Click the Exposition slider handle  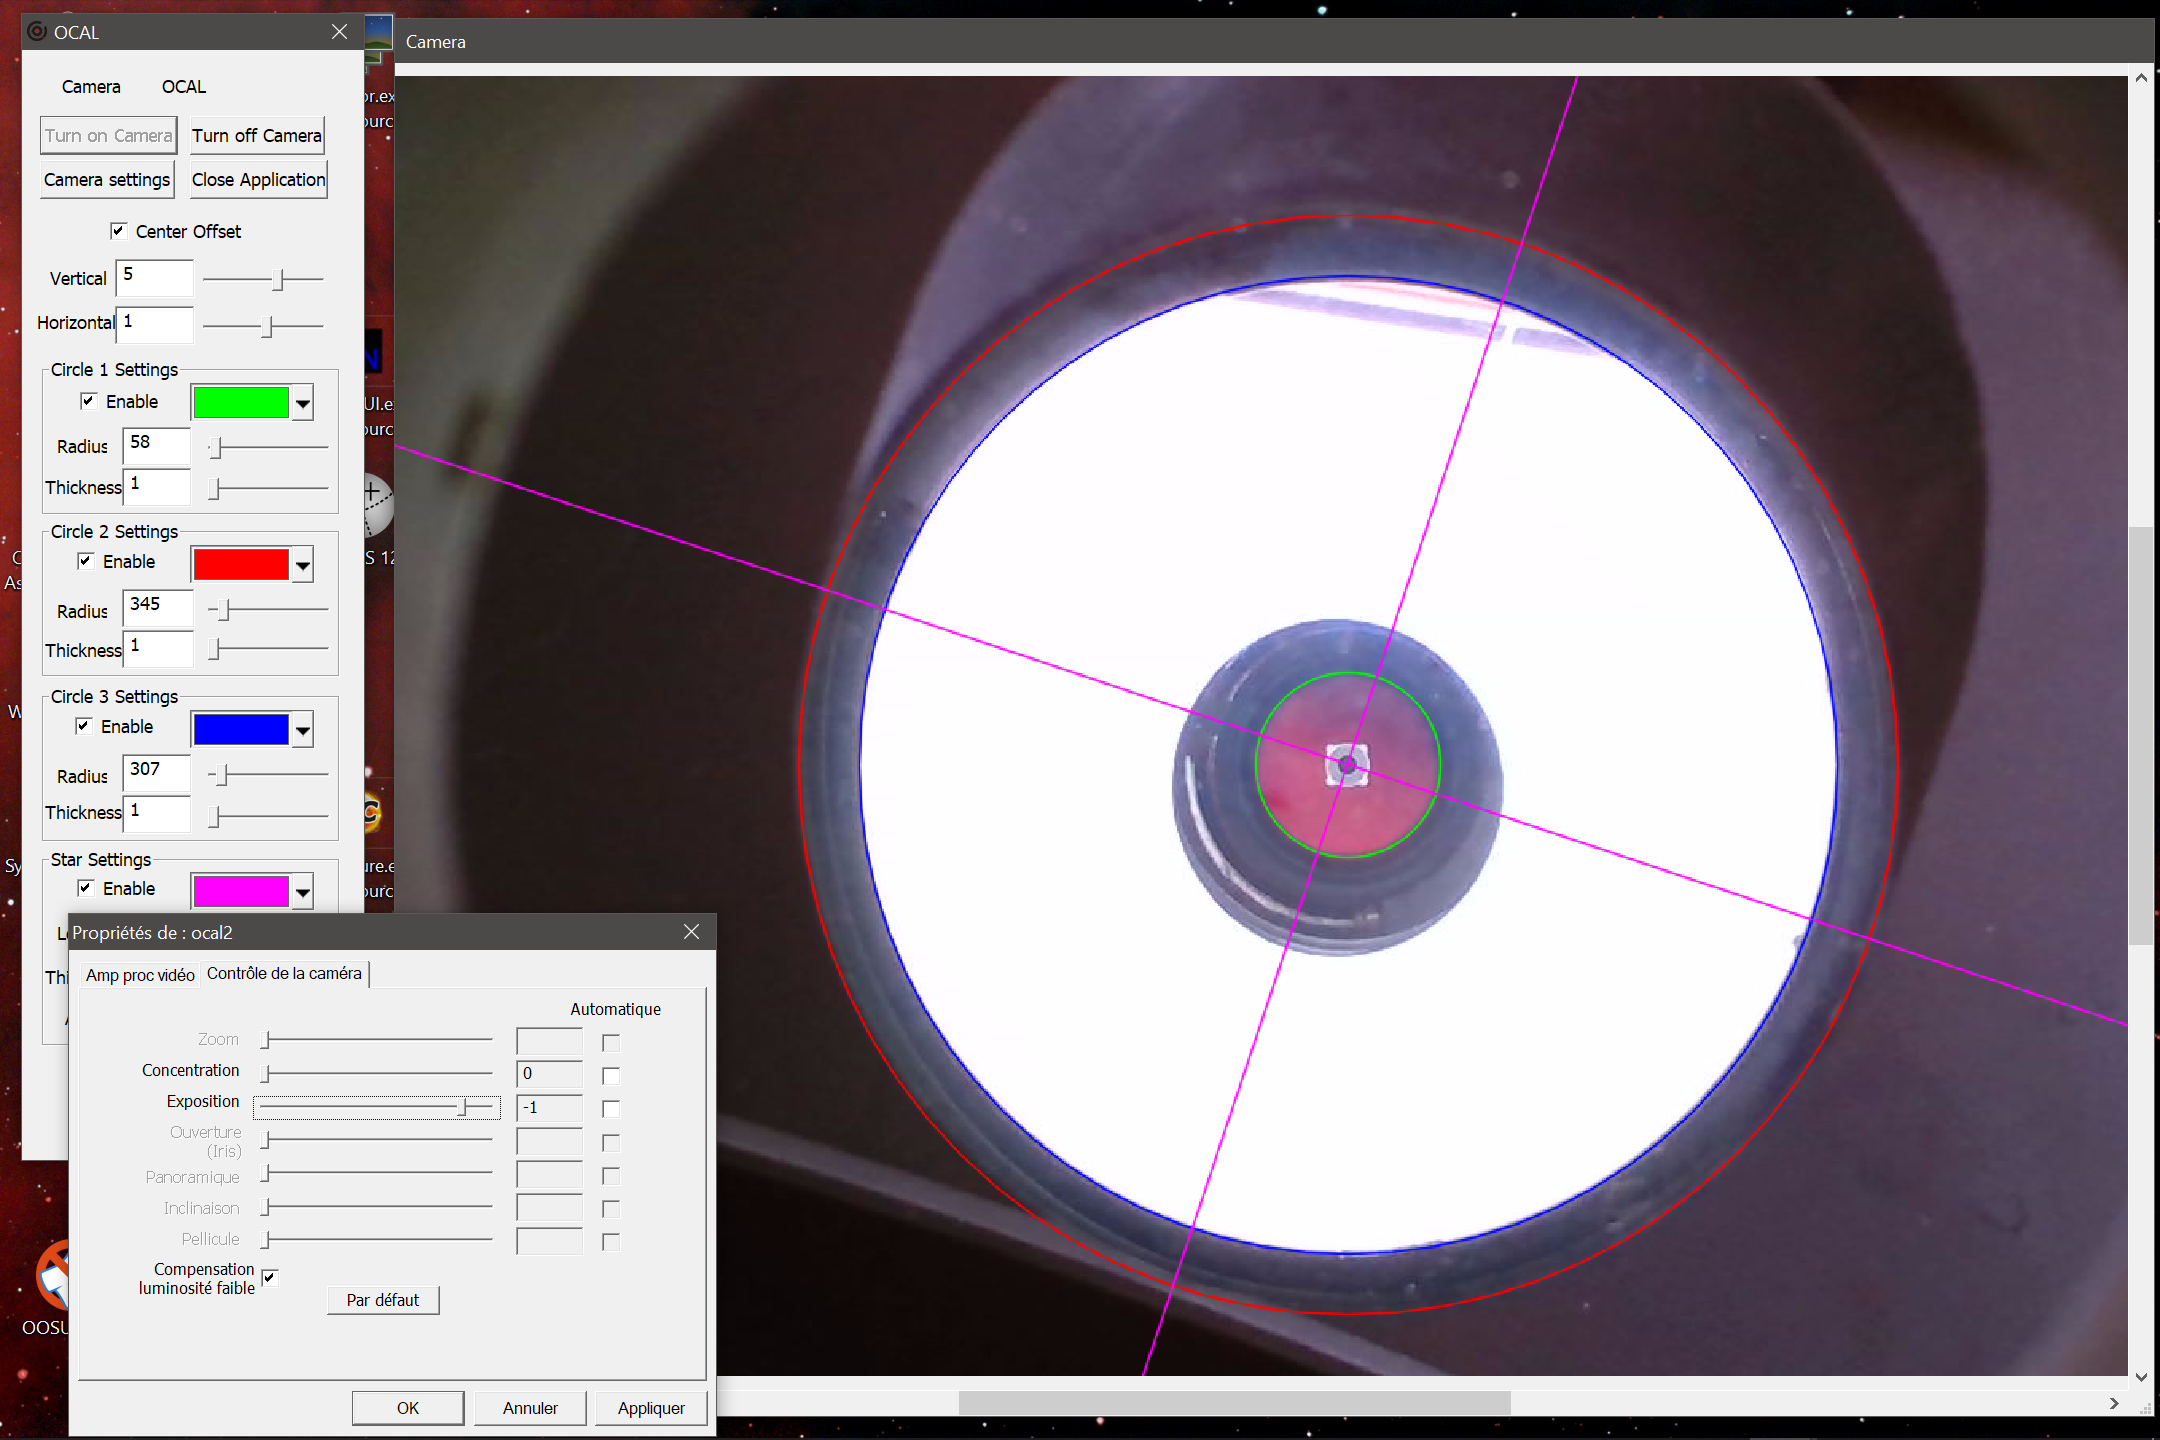(462, 1107)
